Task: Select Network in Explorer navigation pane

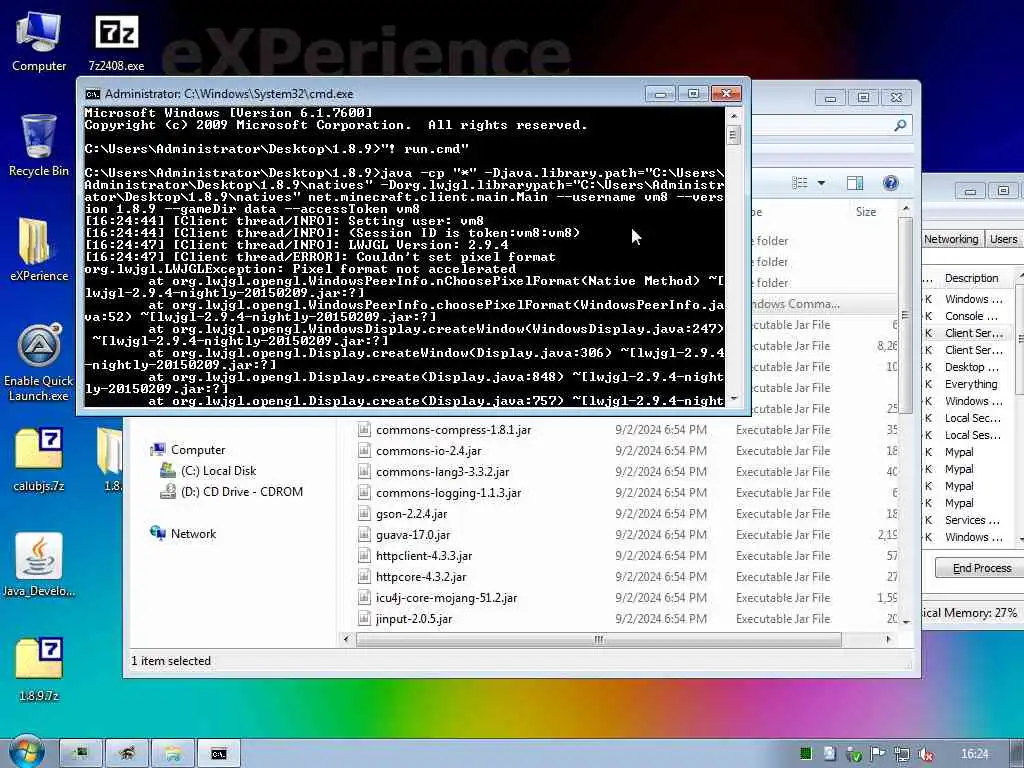Action: point(193,534)
